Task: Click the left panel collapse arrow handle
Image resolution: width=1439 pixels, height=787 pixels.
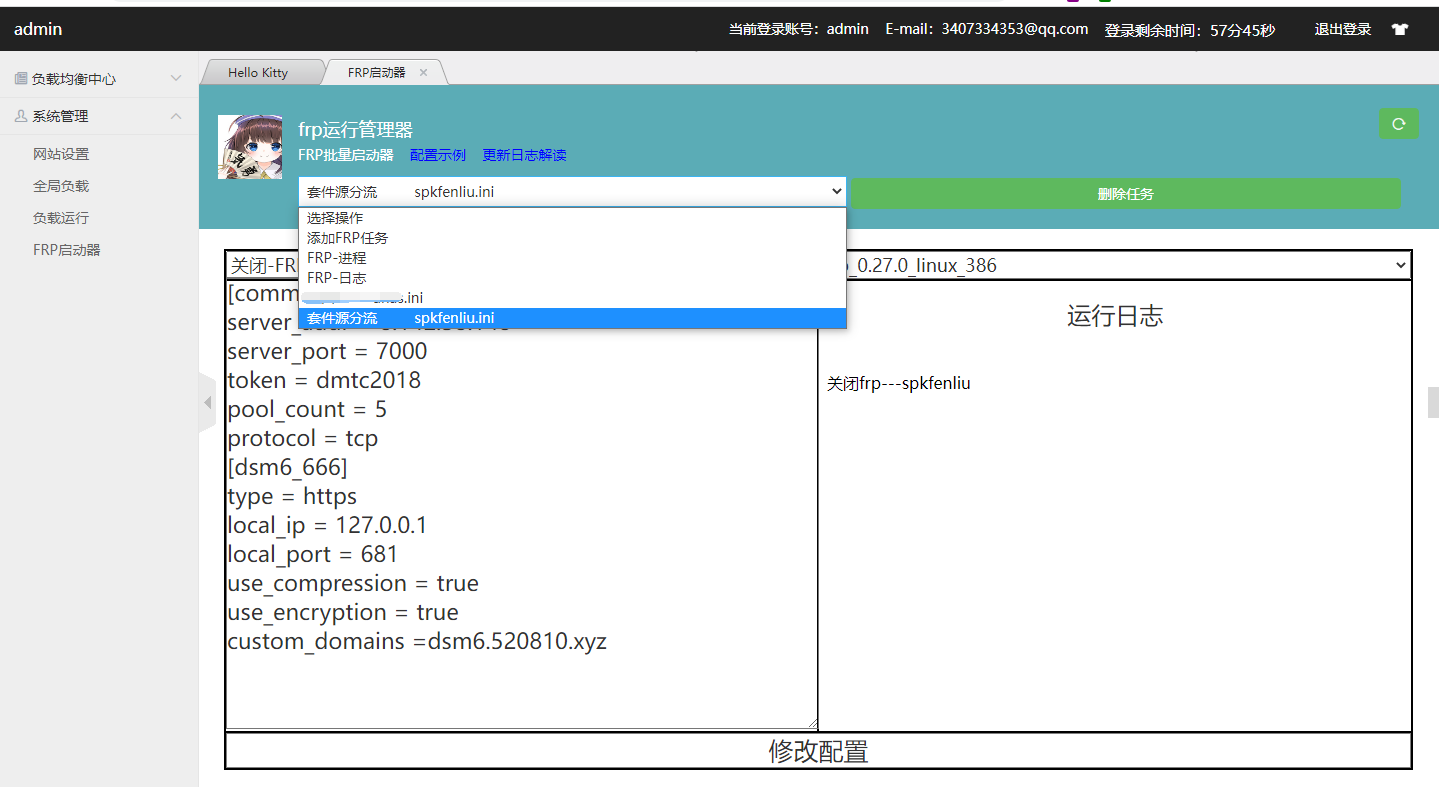Action: [207, 400]
